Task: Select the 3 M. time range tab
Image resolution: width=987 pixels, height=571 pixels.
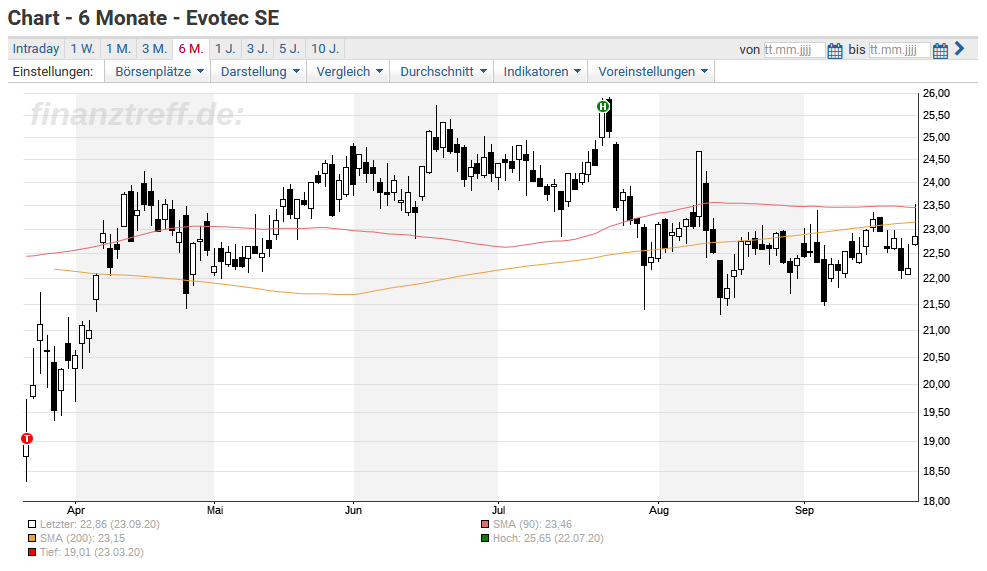Action: [154, 48]
